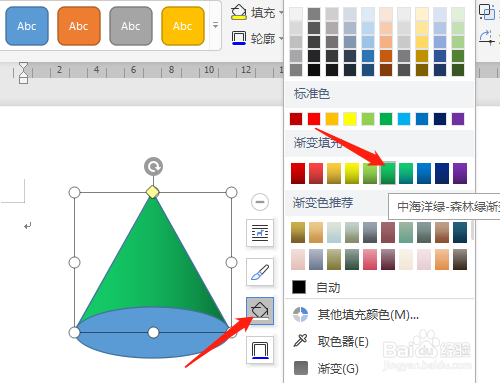Pick the dark brown recommended gradient in second row
This screenshot has height=383, width=500.
[x=460, y=259]
